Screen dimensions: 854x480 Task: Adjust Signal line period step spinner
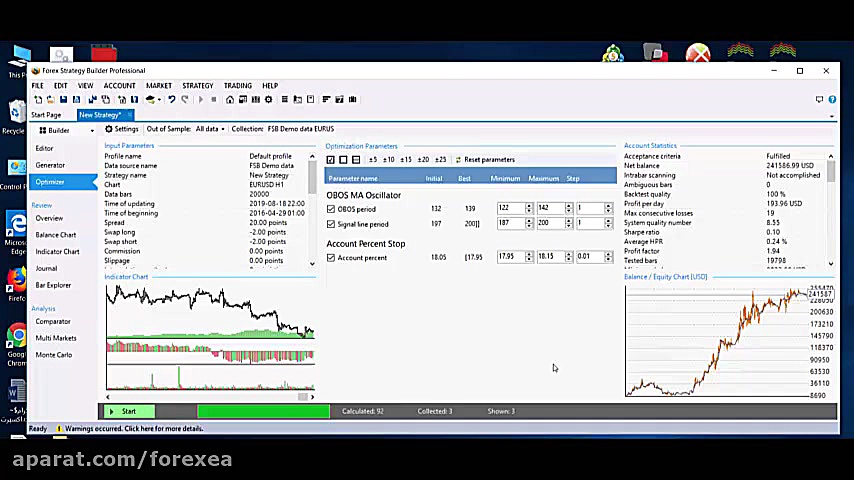coord(608,223)
